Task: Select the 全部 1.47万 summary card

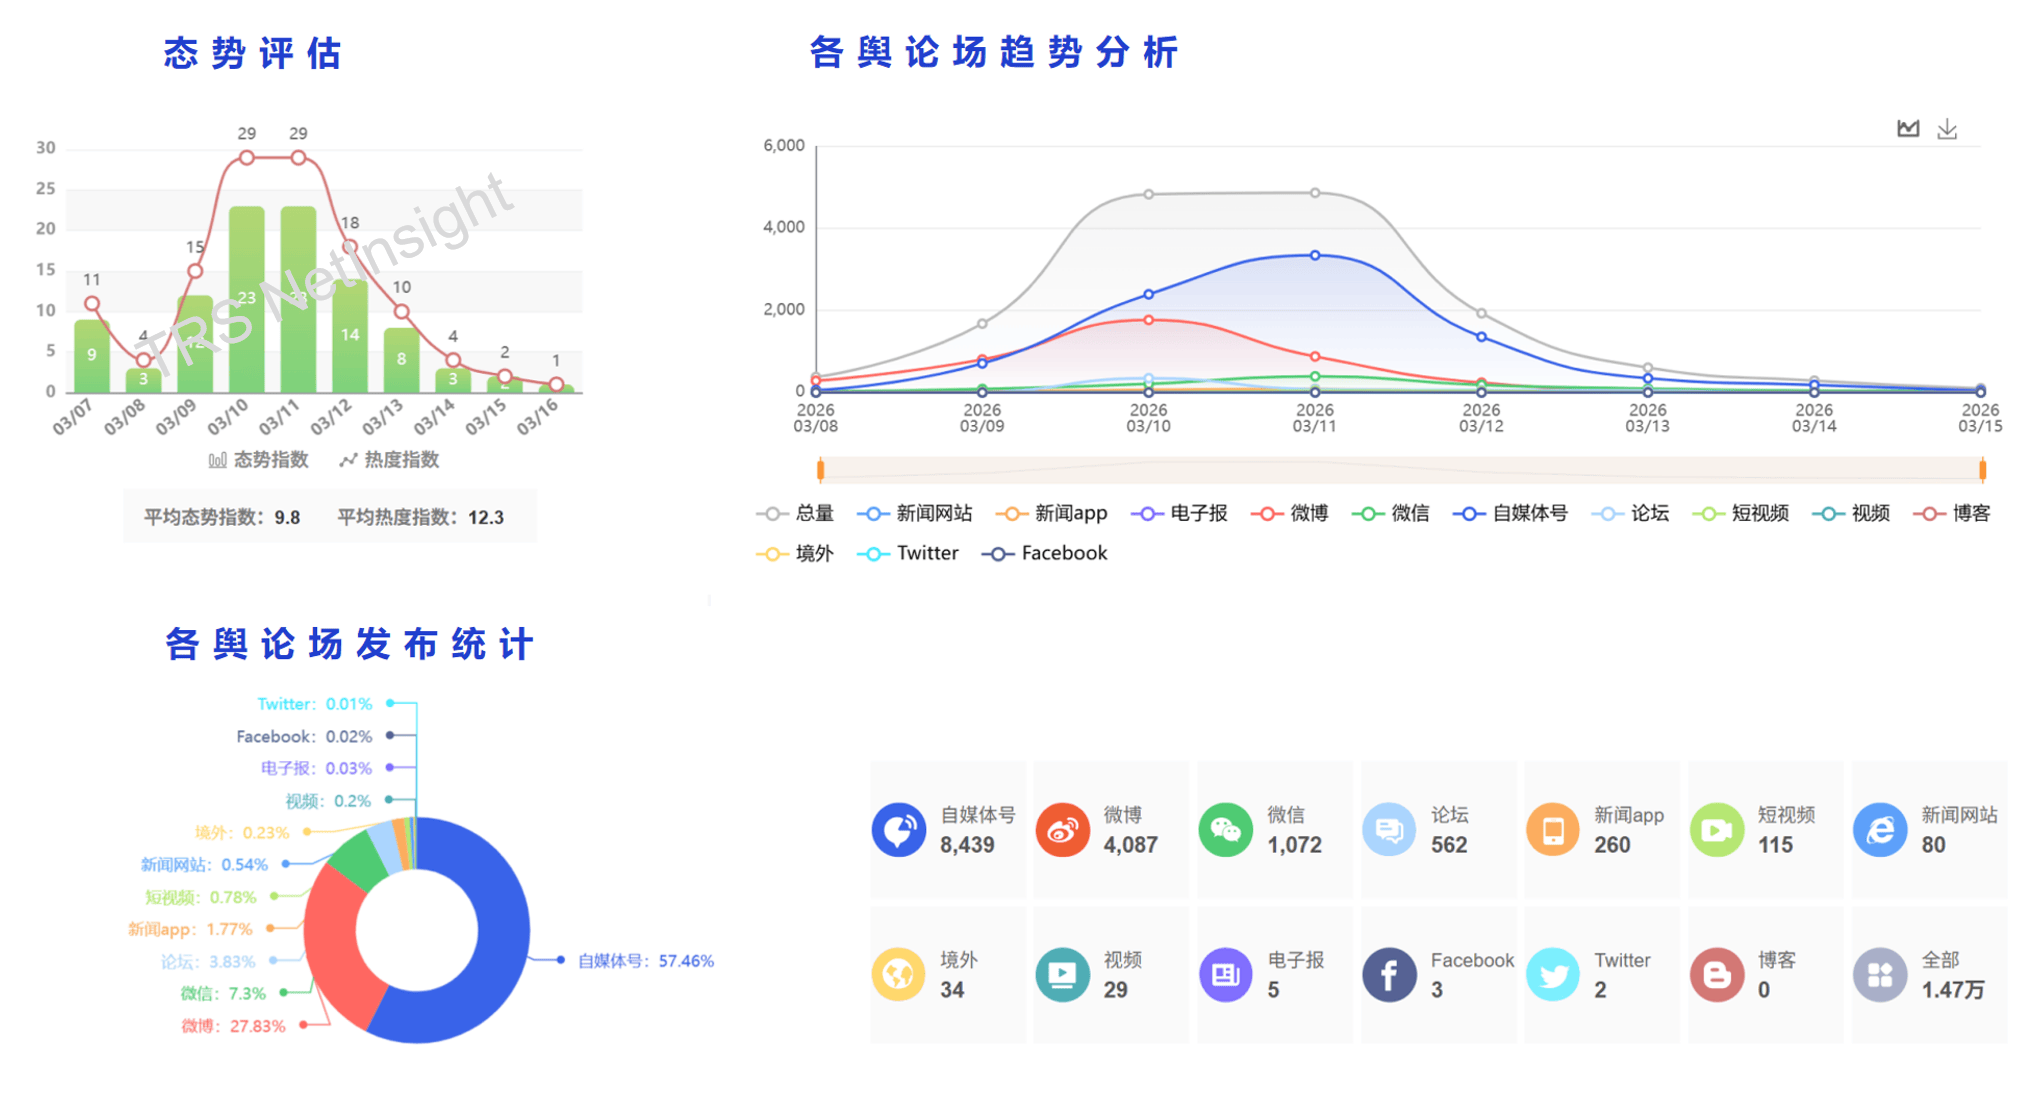Action: coord(1928,975)
